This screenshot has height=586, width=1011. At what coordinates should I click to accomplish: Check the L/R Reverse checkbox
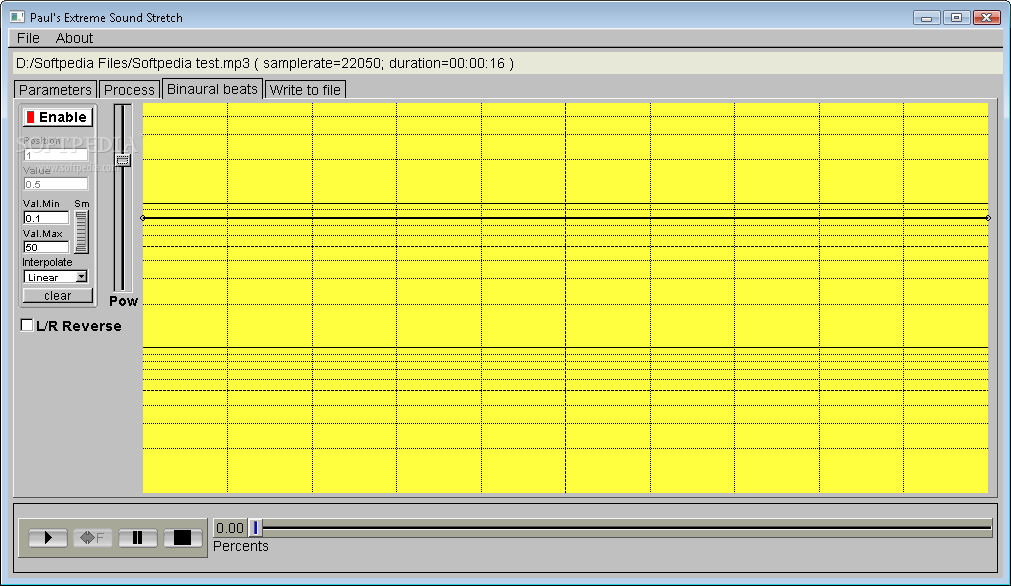pyautogui.click(x=26, y=326)
